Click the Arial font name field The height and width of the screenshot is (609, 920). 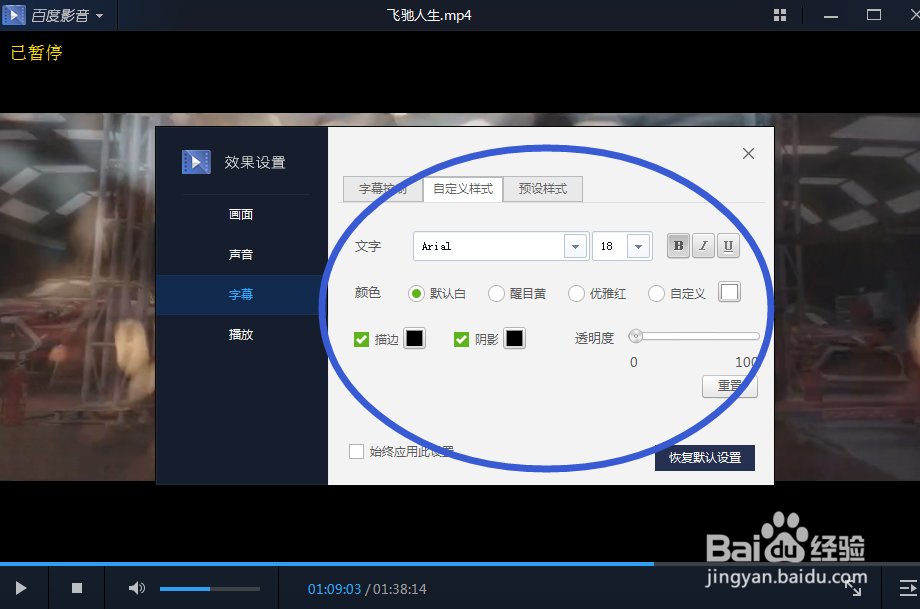pyautogui.click(x=489, y=246)
